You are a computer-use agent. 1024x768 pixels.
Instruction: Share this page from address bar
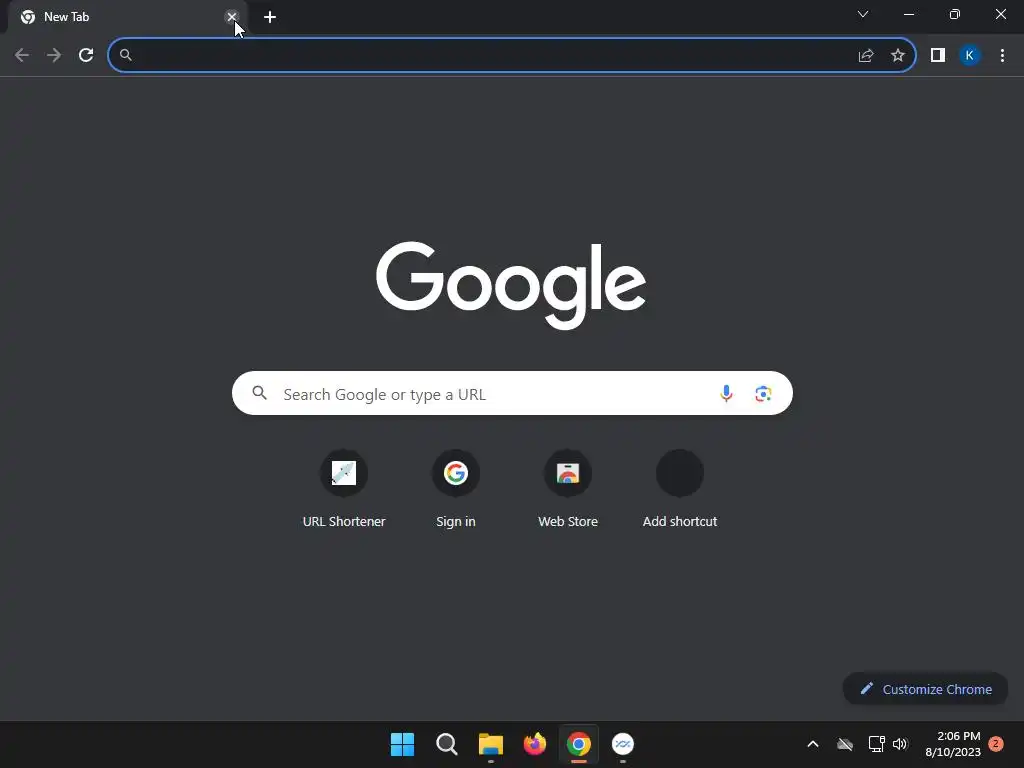click(x=866, y=56)
